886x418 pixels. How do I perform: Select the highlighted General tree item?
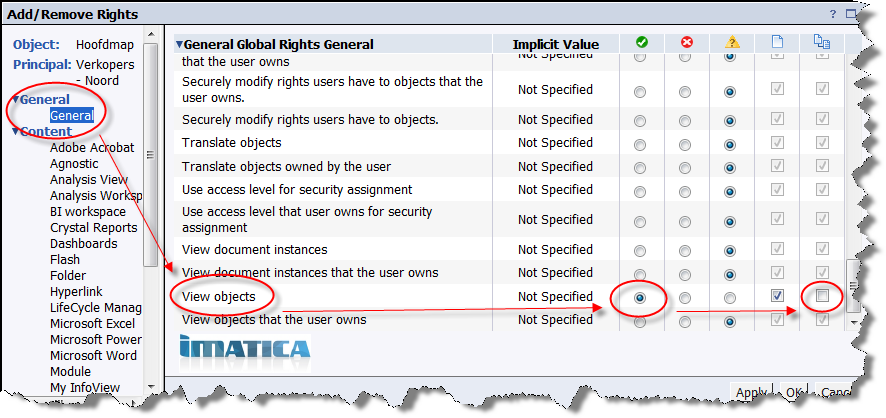[x=72, y=115]
